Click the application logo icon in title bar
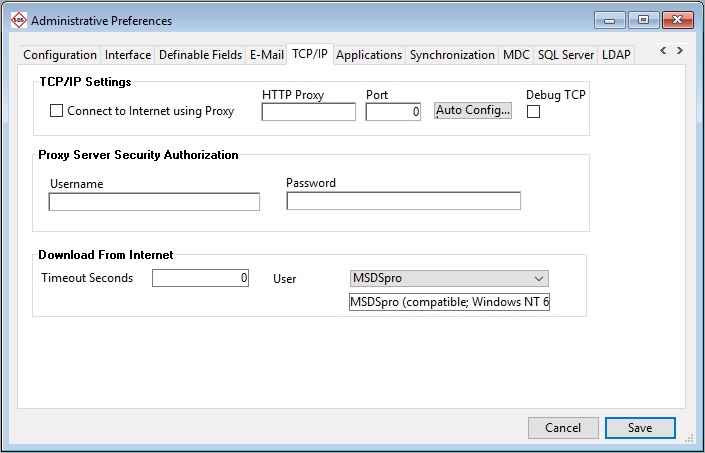705x453 pixels. pyautogui.click(x=17, y=20)
